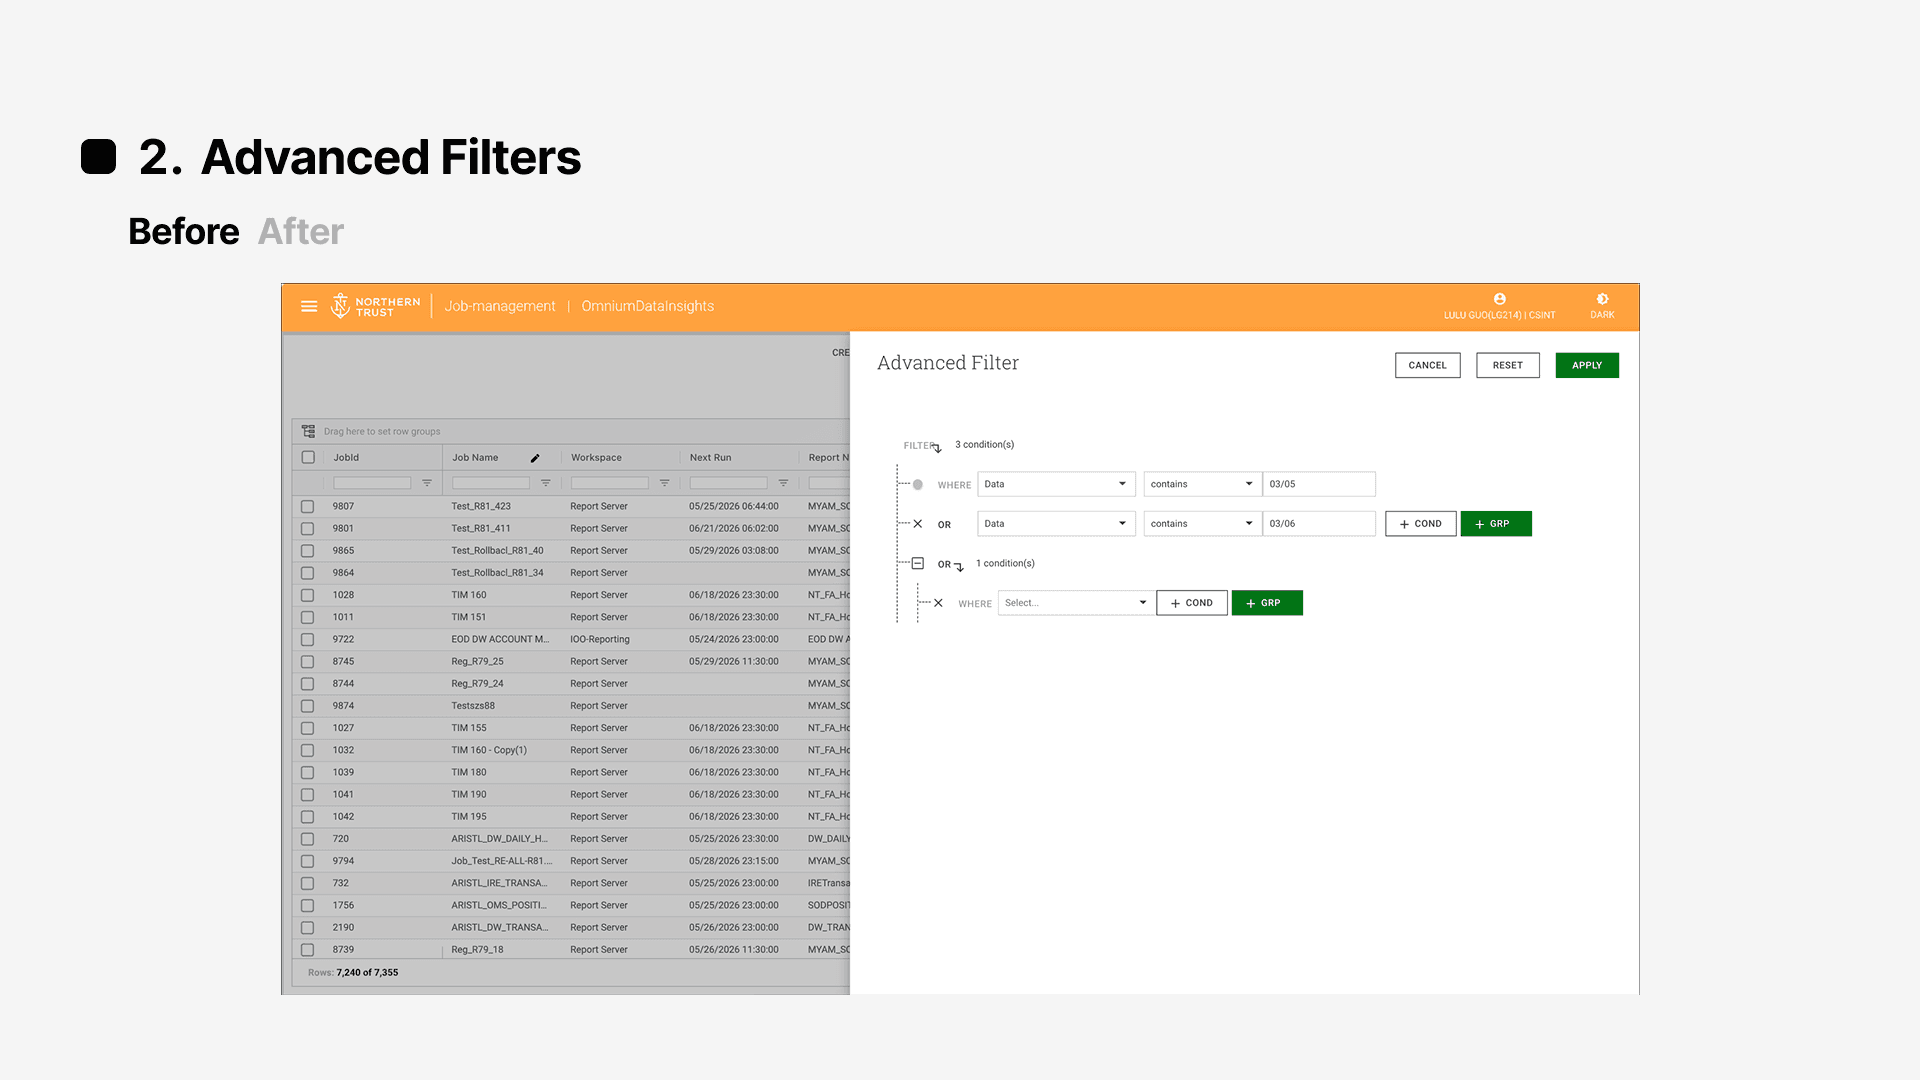
Task: Click the JobId filter text box
Action: pyautogui.click(x=372, y=483)
